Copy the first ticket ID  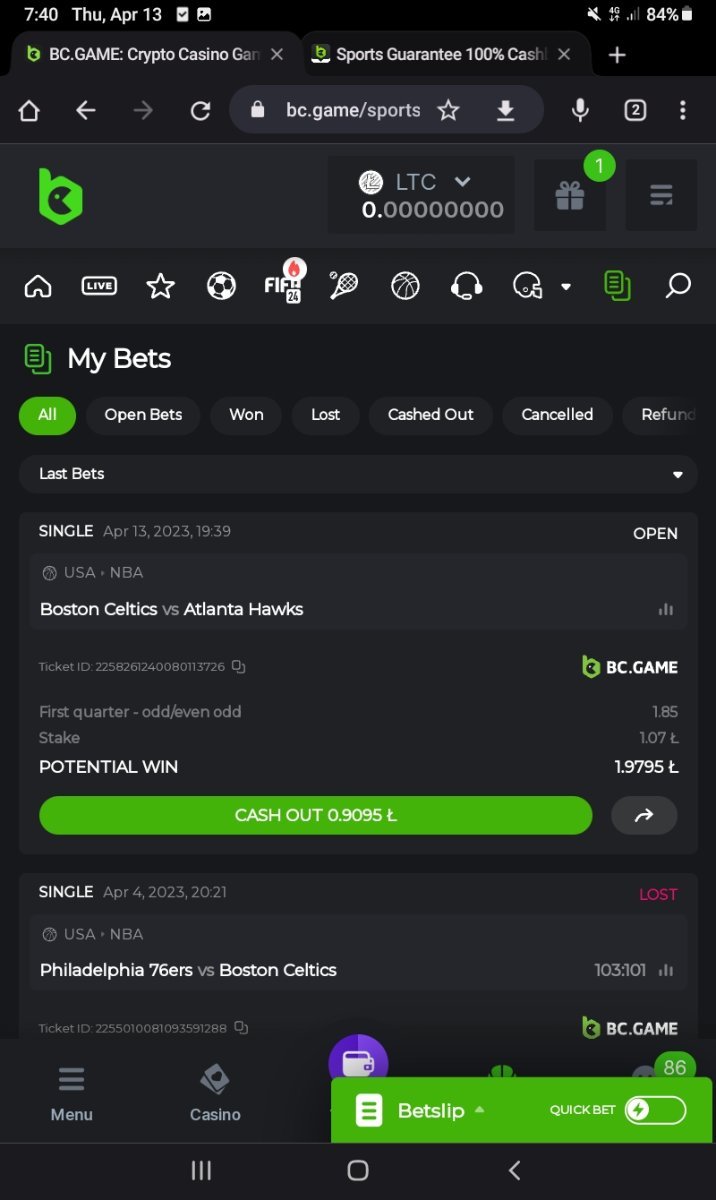[239, 667]
